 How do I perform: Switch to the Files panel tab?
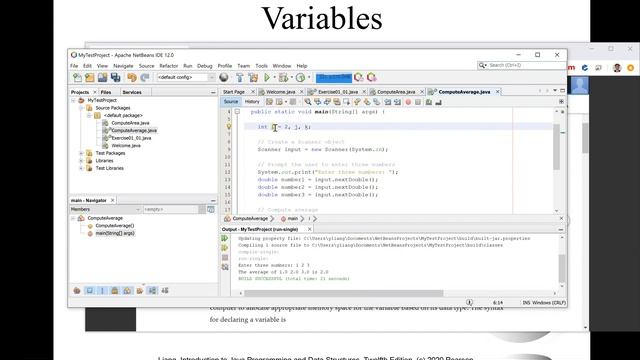point(106,92)
